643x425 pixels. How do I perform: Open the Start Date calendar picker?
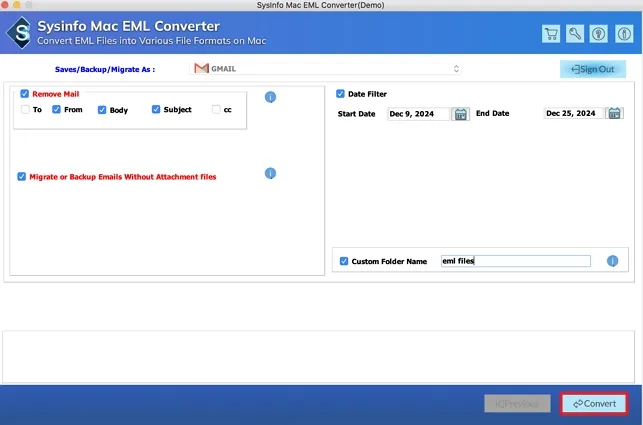[460, 114]
